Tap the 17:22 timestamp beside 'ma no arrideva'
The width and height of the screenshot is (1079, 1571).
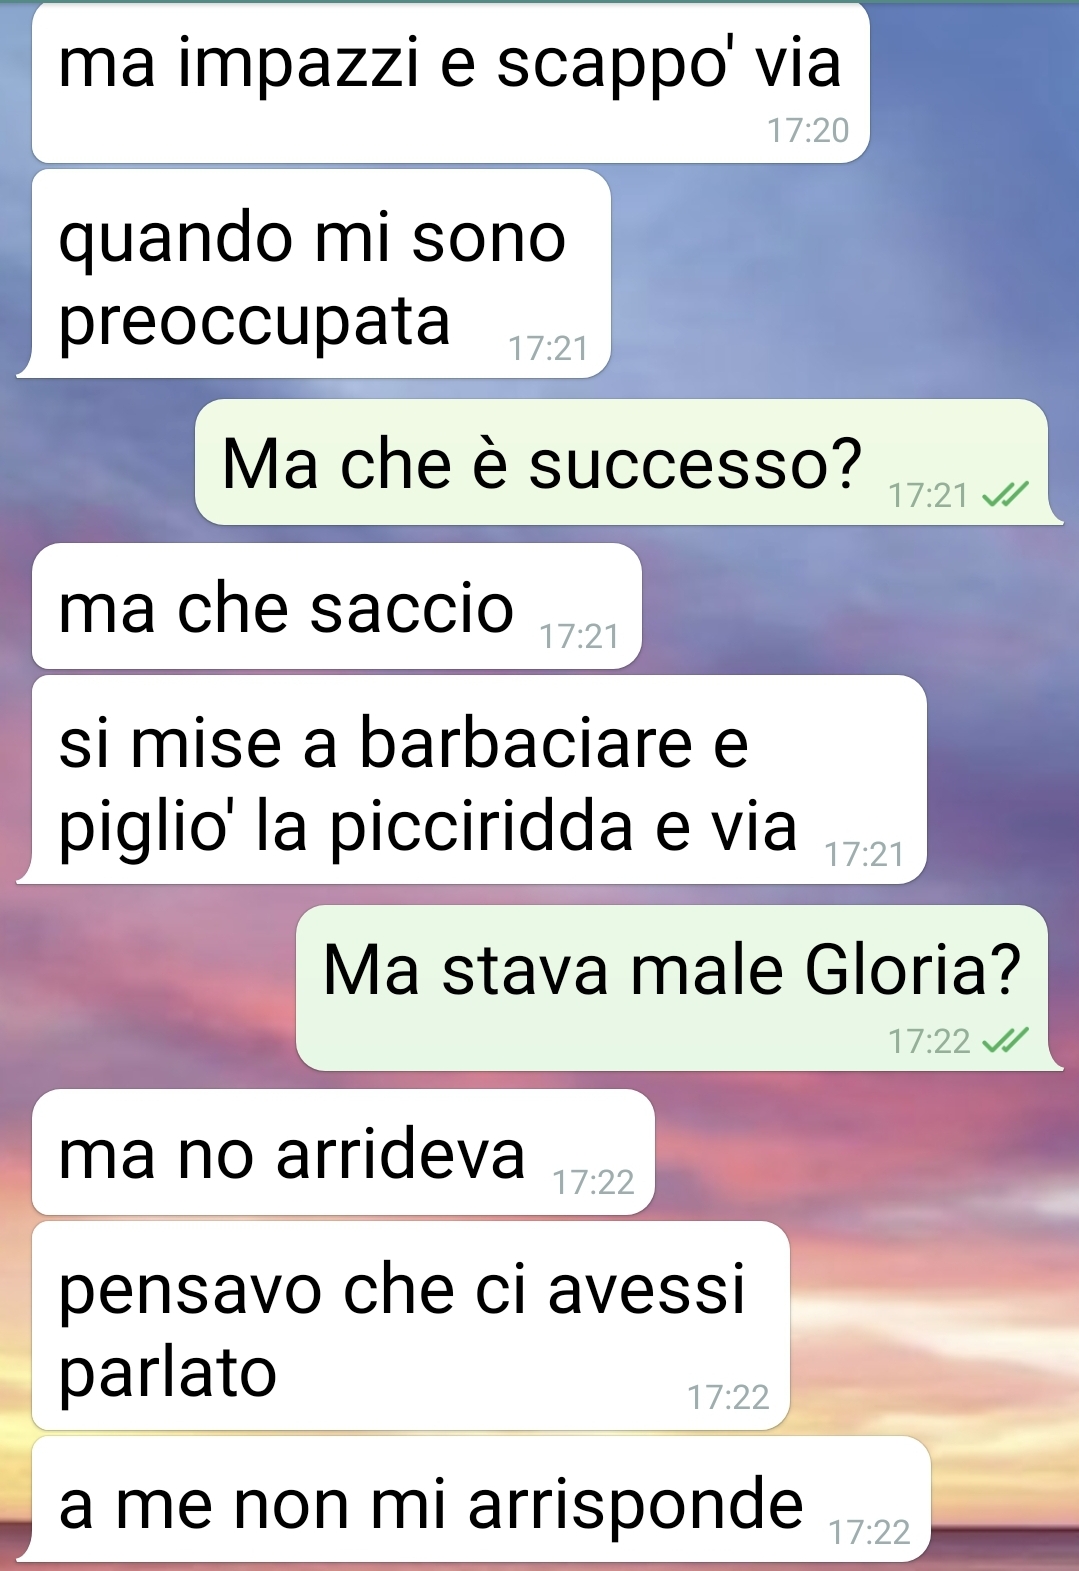click(x=593, y=1183)
